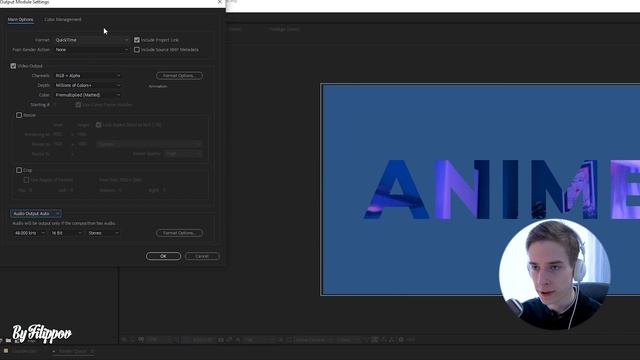Open the Audio Output Auto dropdown
Screen dimensions: 640x360
36,213
